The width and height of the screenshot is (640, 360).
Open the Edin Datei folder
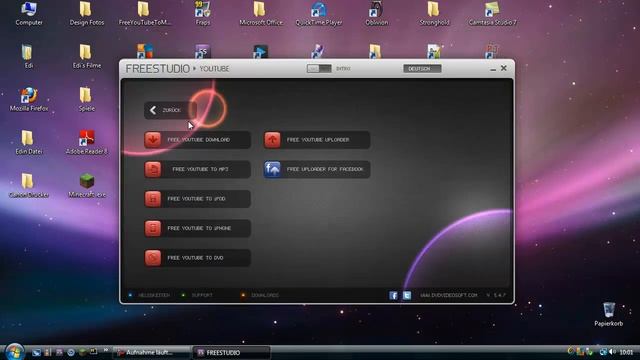click(x=29, y=142)
